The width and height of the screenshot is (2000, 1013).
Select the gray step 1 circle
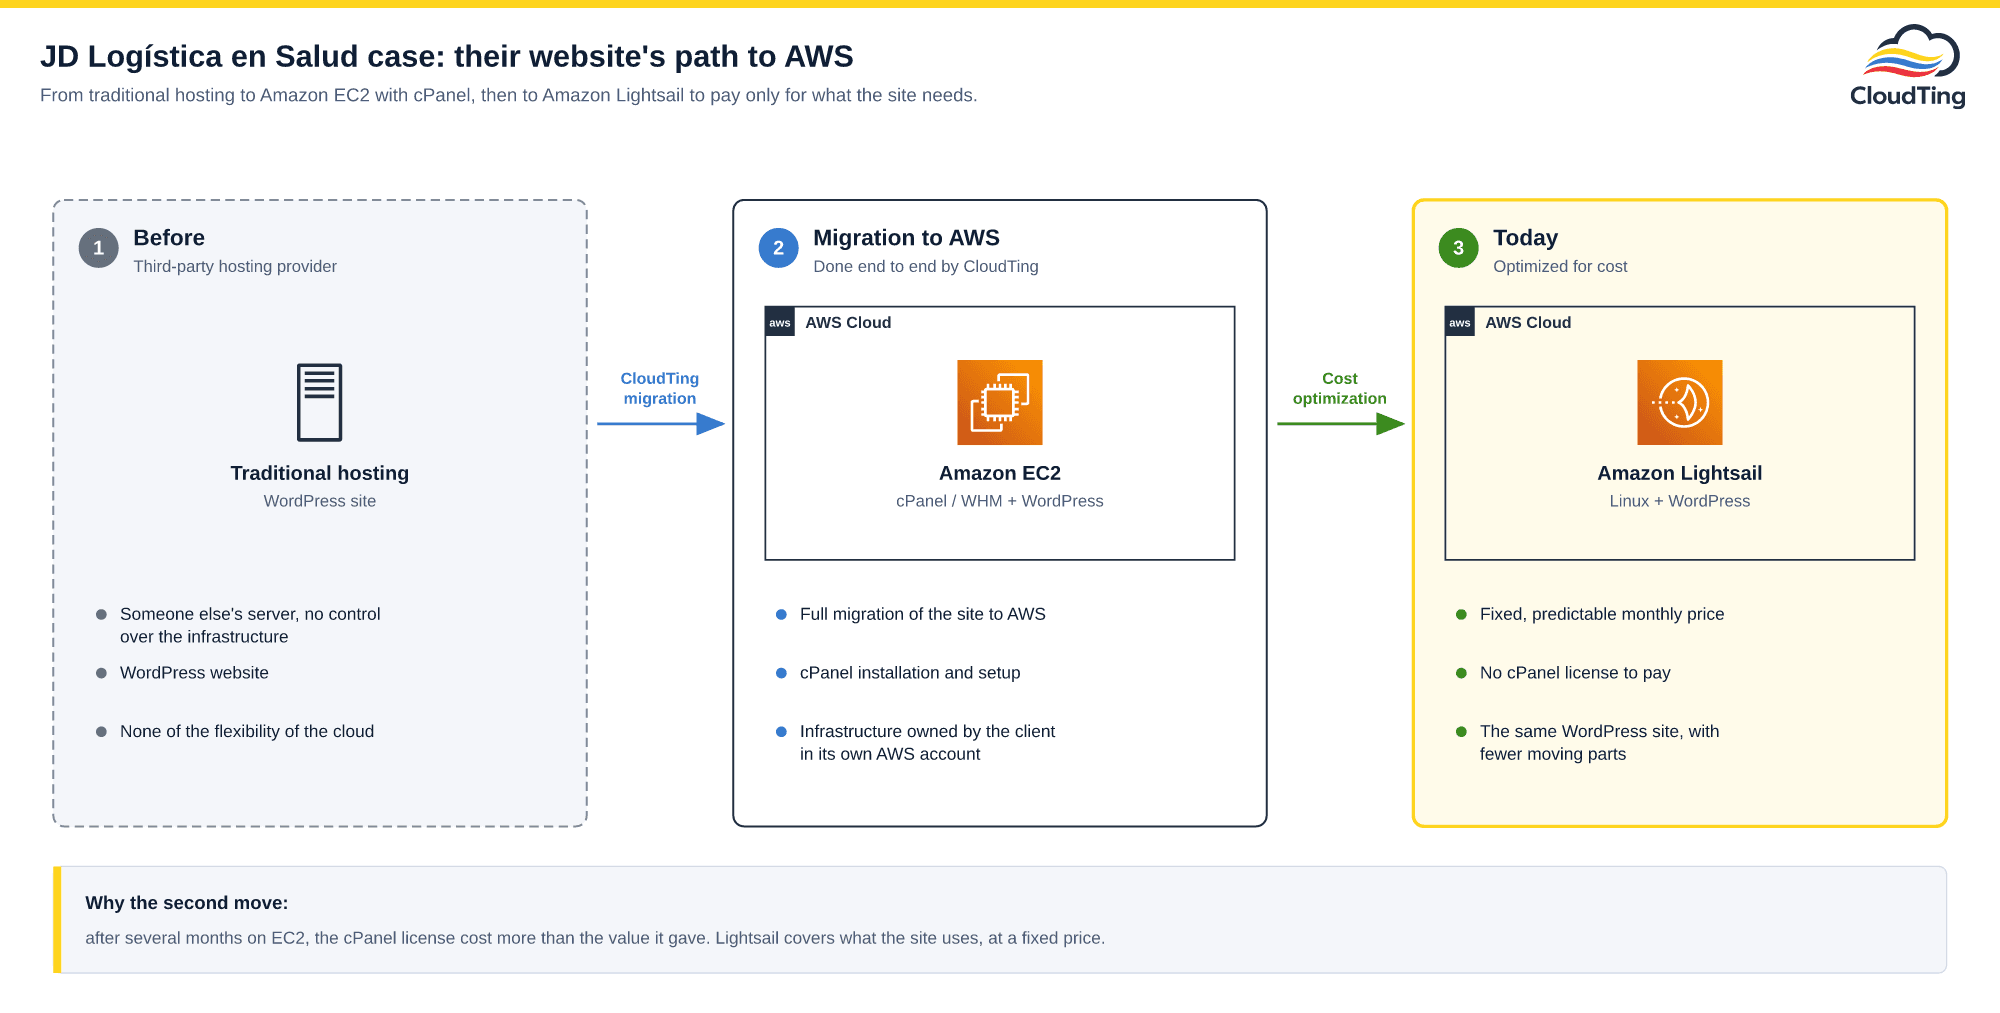coord(99,248)
